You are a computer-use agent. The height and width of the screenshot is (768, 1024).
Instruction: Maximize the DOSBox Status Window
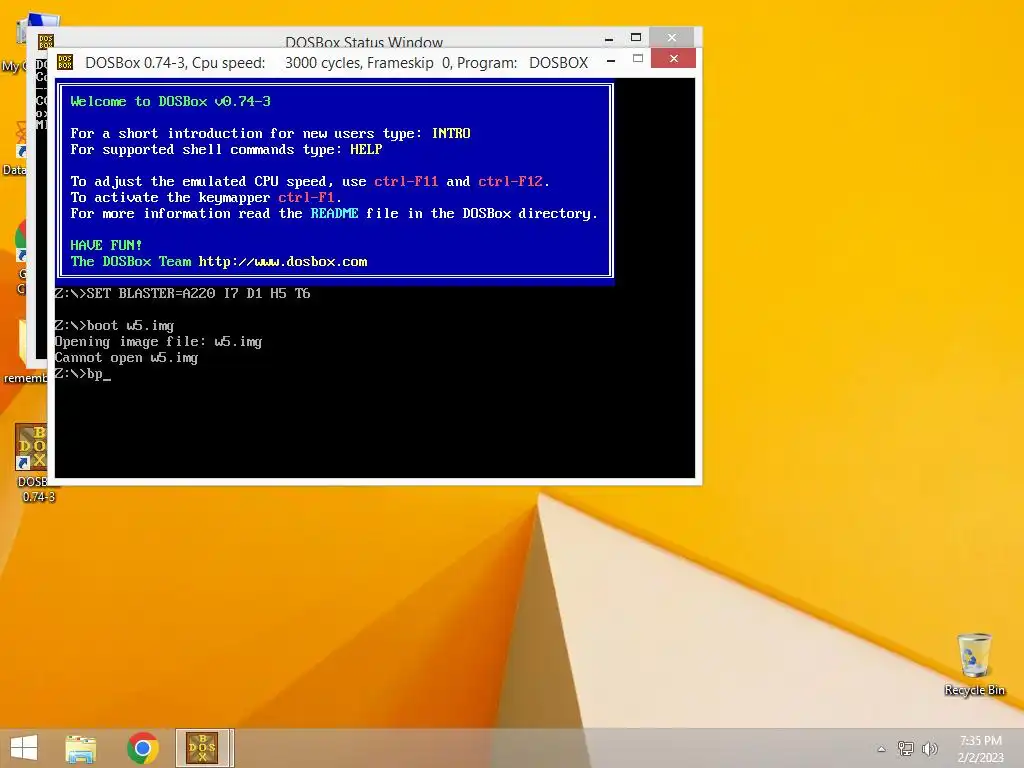[636, 38]
